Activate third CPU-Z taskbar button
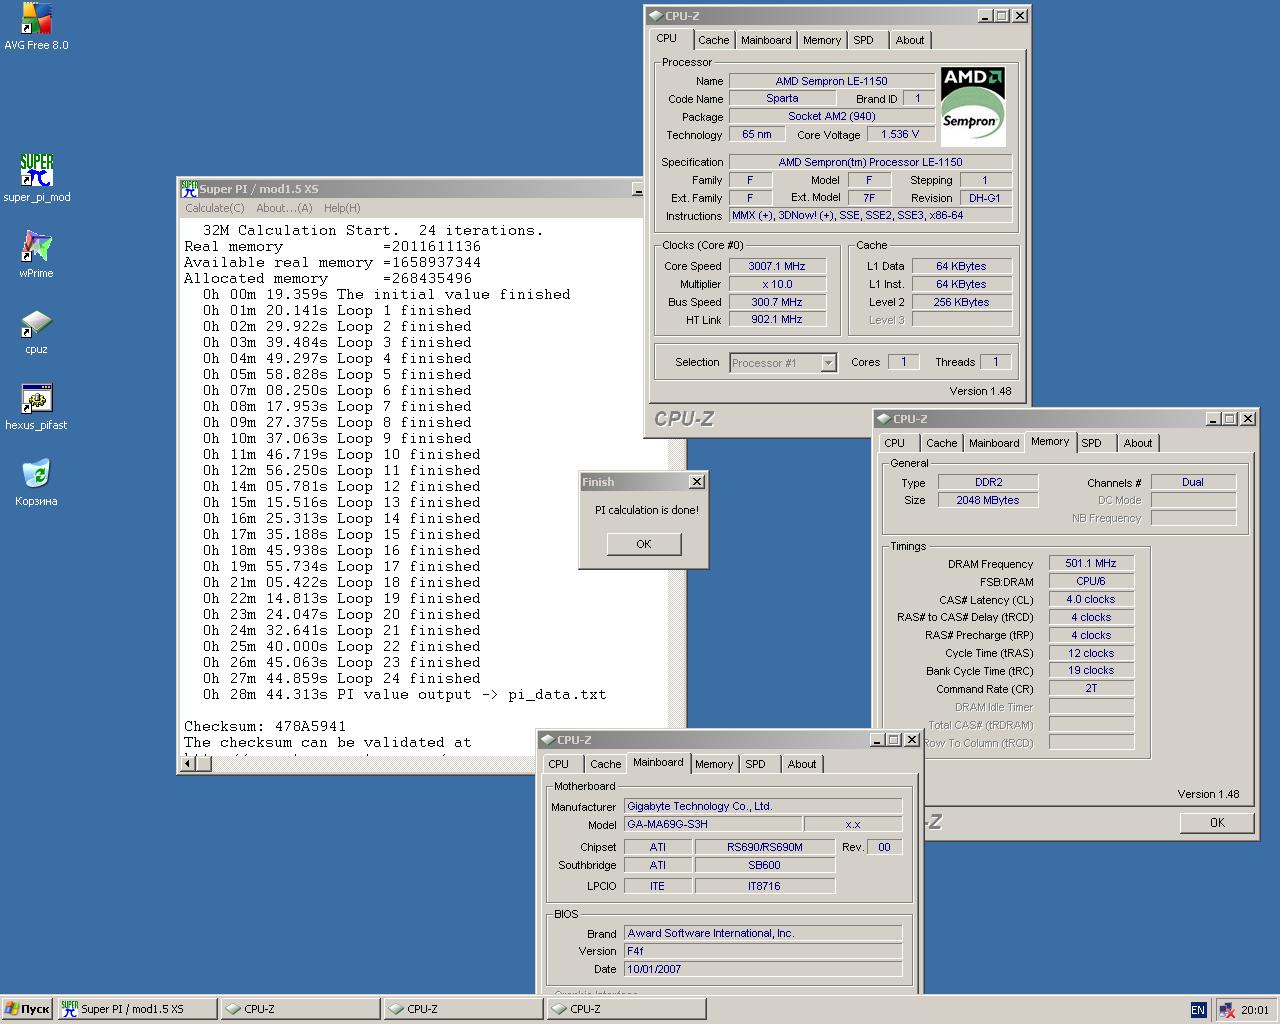 point(626,1009)
